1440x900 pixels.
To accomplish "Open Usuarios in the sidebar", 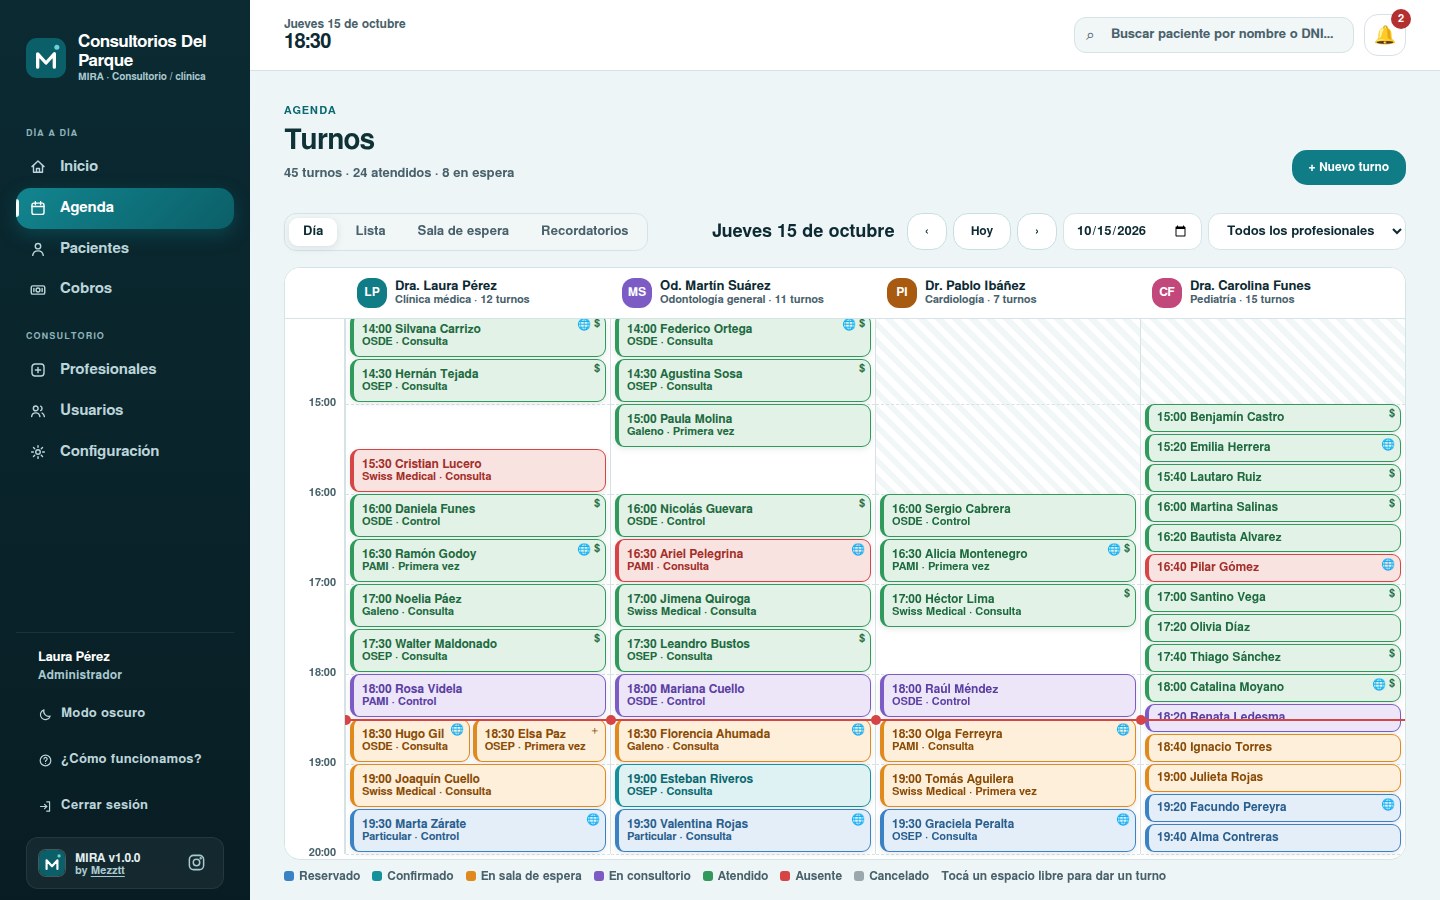I will tap(125, 410).
